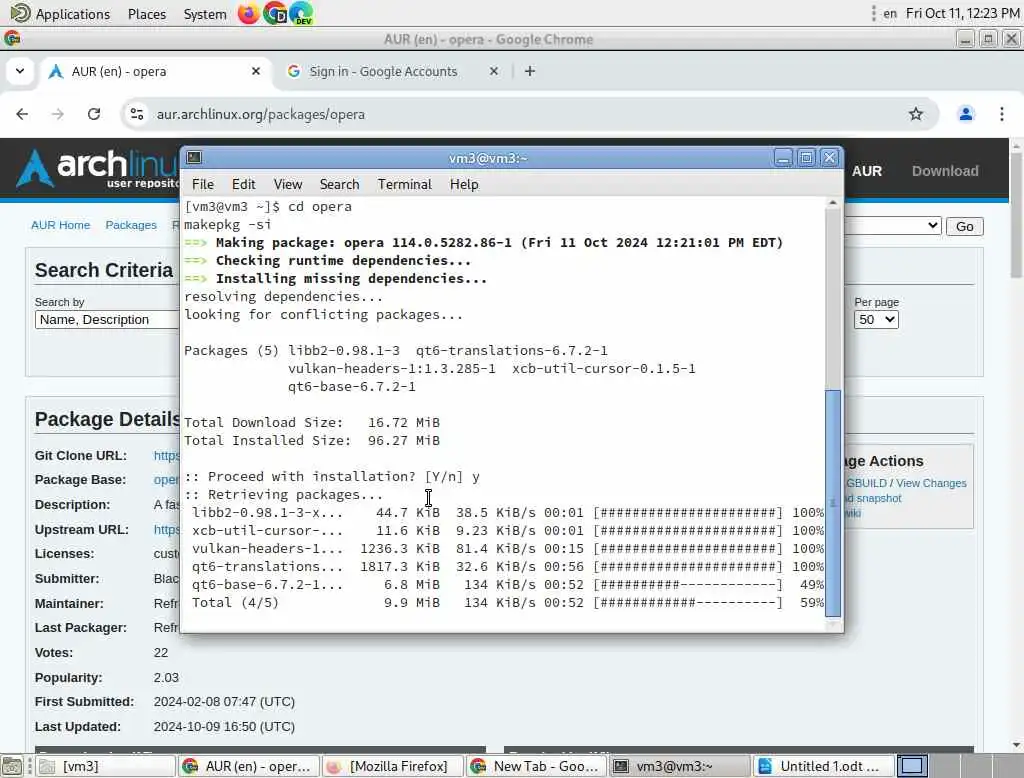The width and height of the screenshot is (1024, 778).
Task: Open the View Changes link
Action: tap(931, 483)
